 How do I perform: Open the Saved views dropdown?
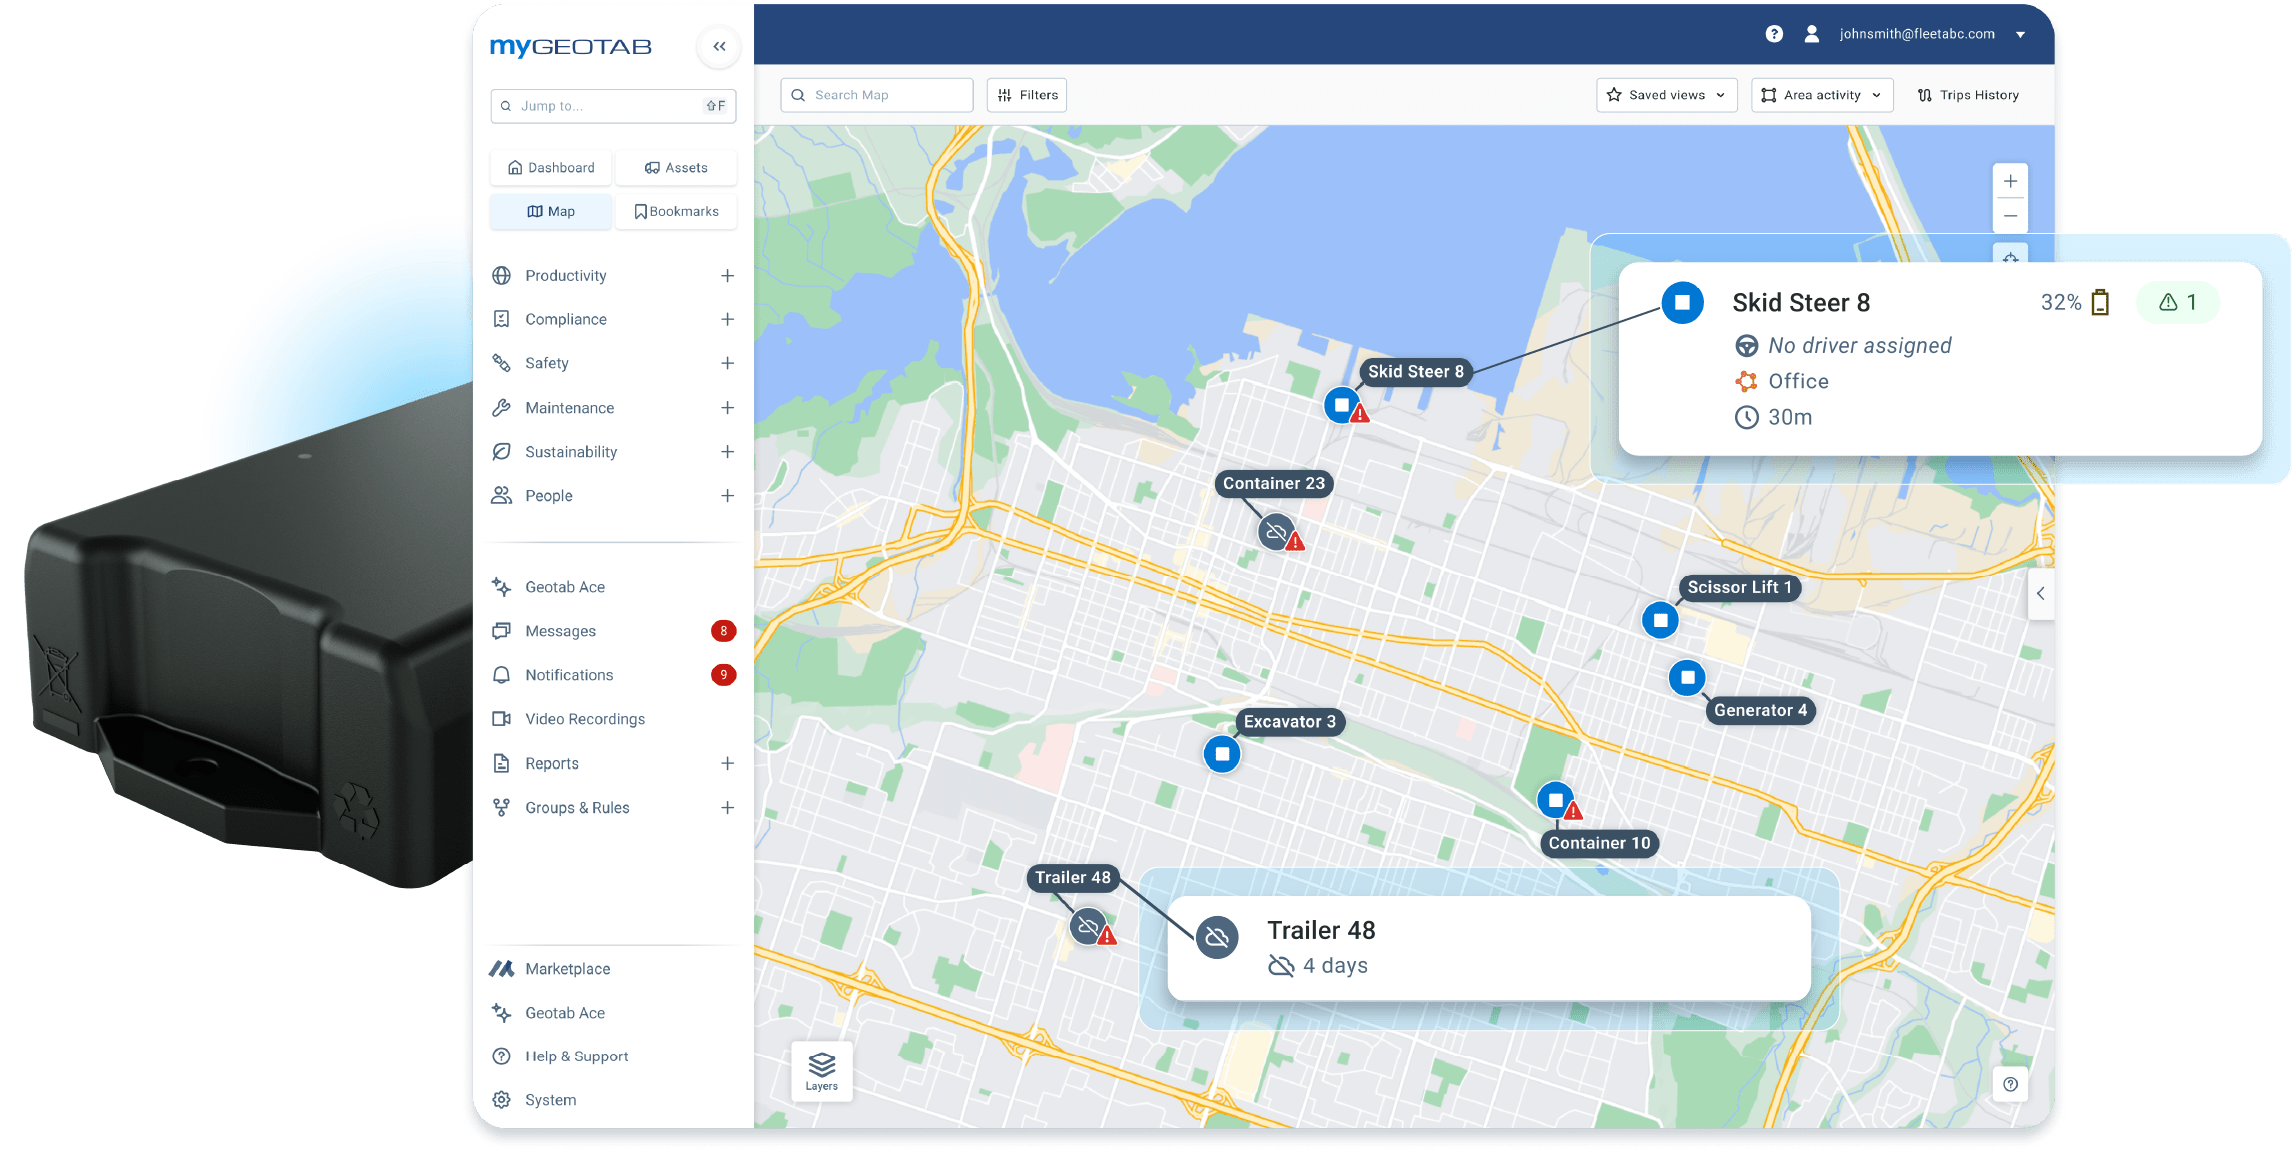[1666, 94]
